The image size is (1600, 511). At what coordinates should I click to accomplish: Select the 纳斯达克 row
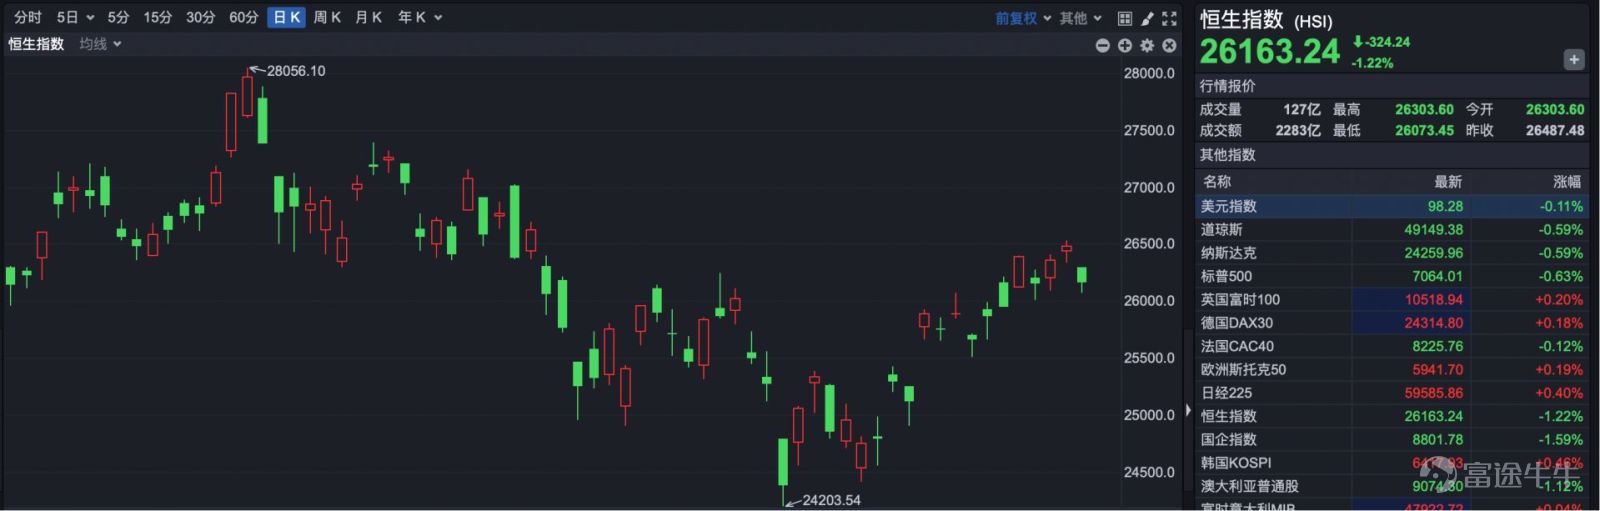(1392, 253)
